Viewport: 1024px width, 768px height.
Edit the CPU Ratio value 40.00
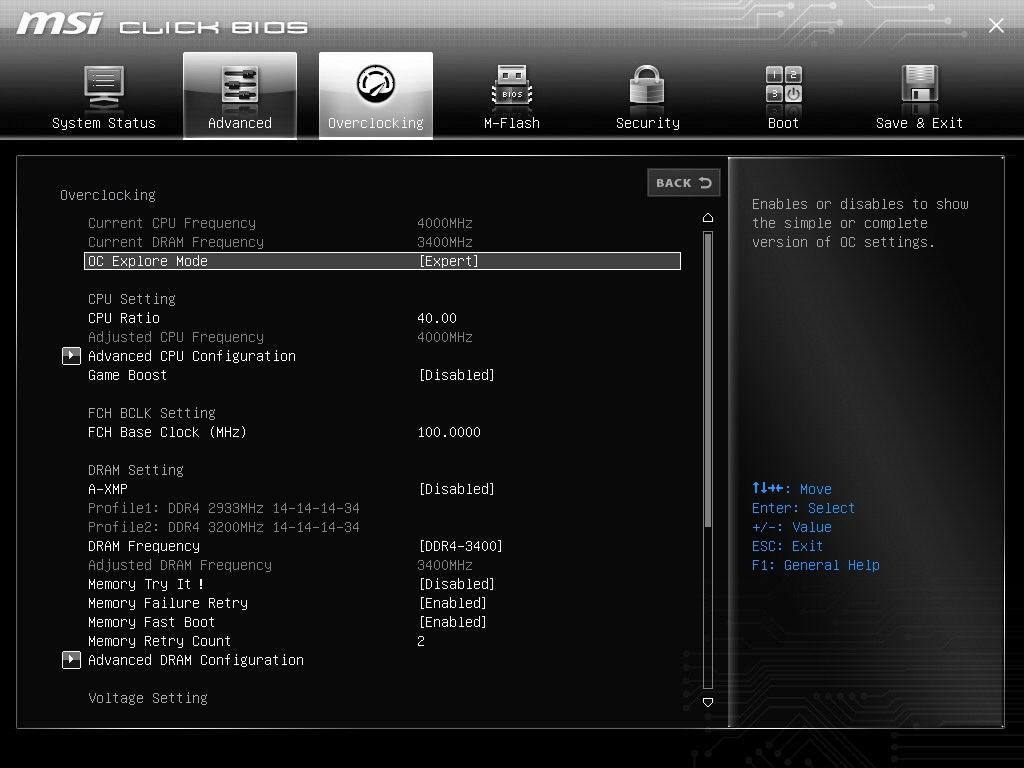[437, 318]
